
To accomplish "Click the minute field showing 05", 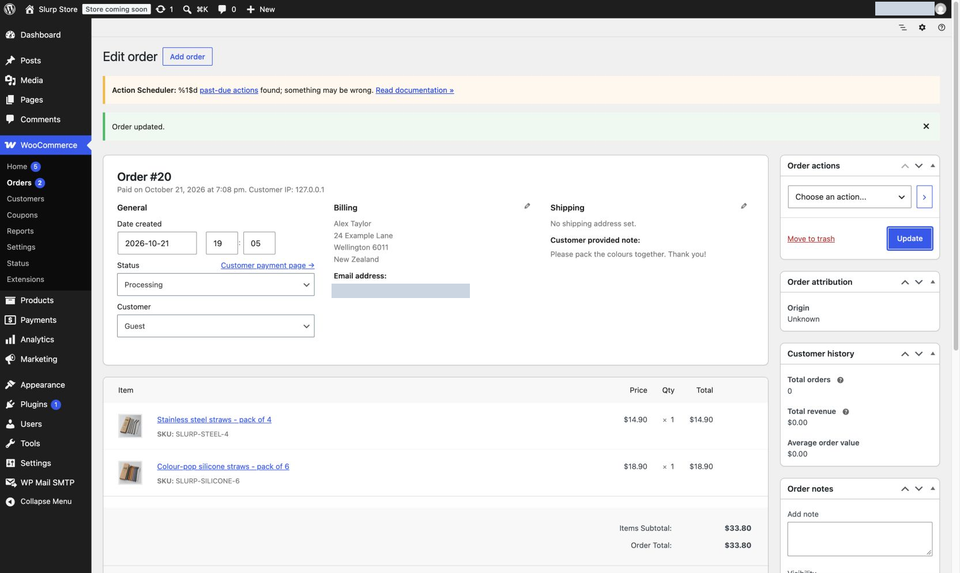I will click(259, 243).
